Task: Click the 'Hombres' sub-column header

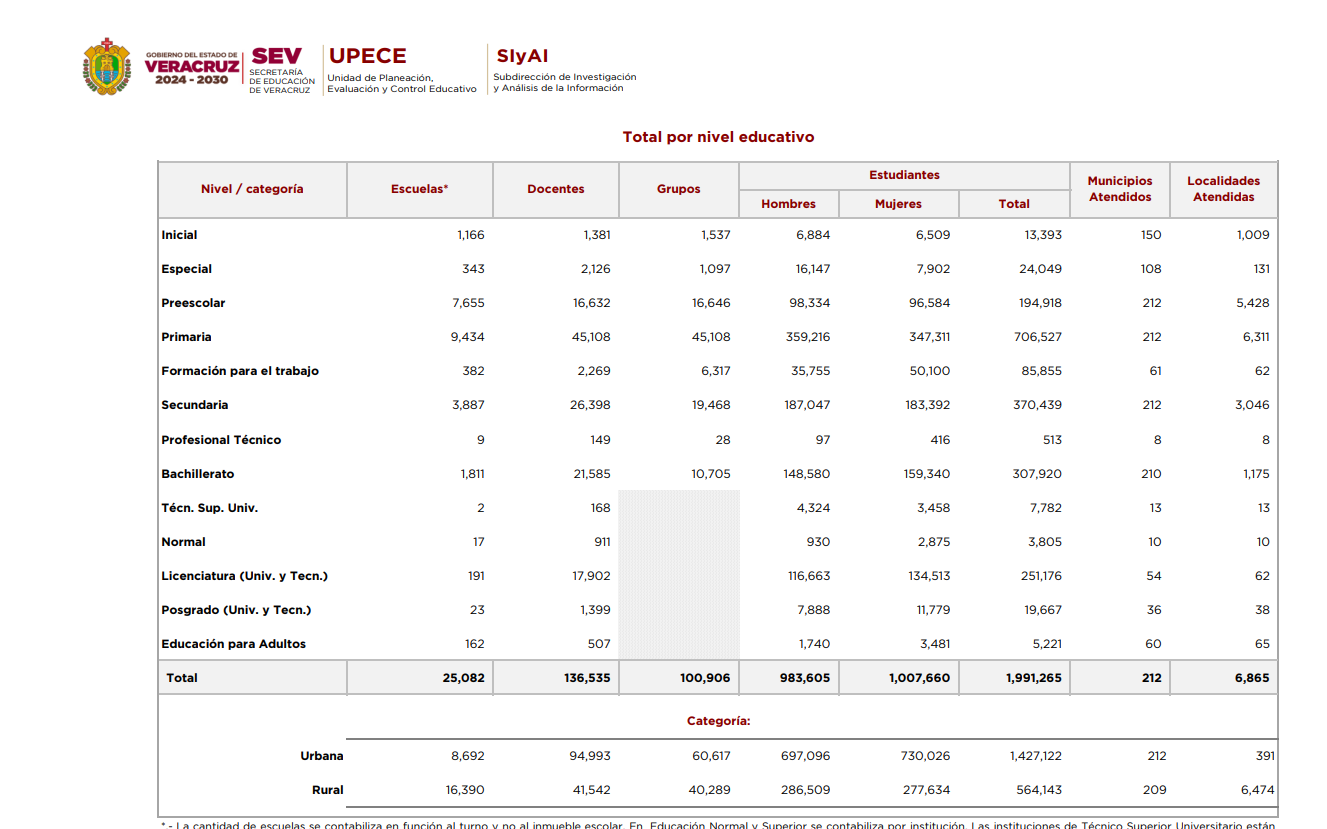Action: [x=788, y=204]
